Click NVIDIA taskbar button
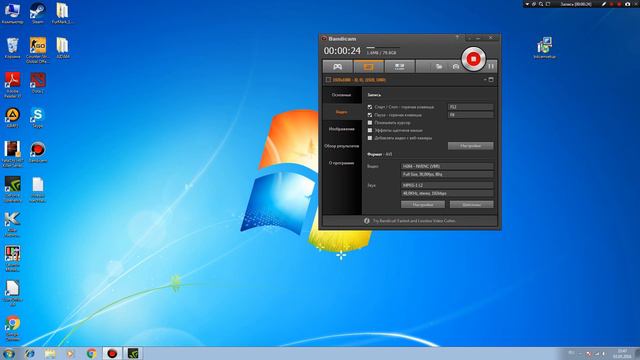 pyautogui.click(x=133, y=353)
